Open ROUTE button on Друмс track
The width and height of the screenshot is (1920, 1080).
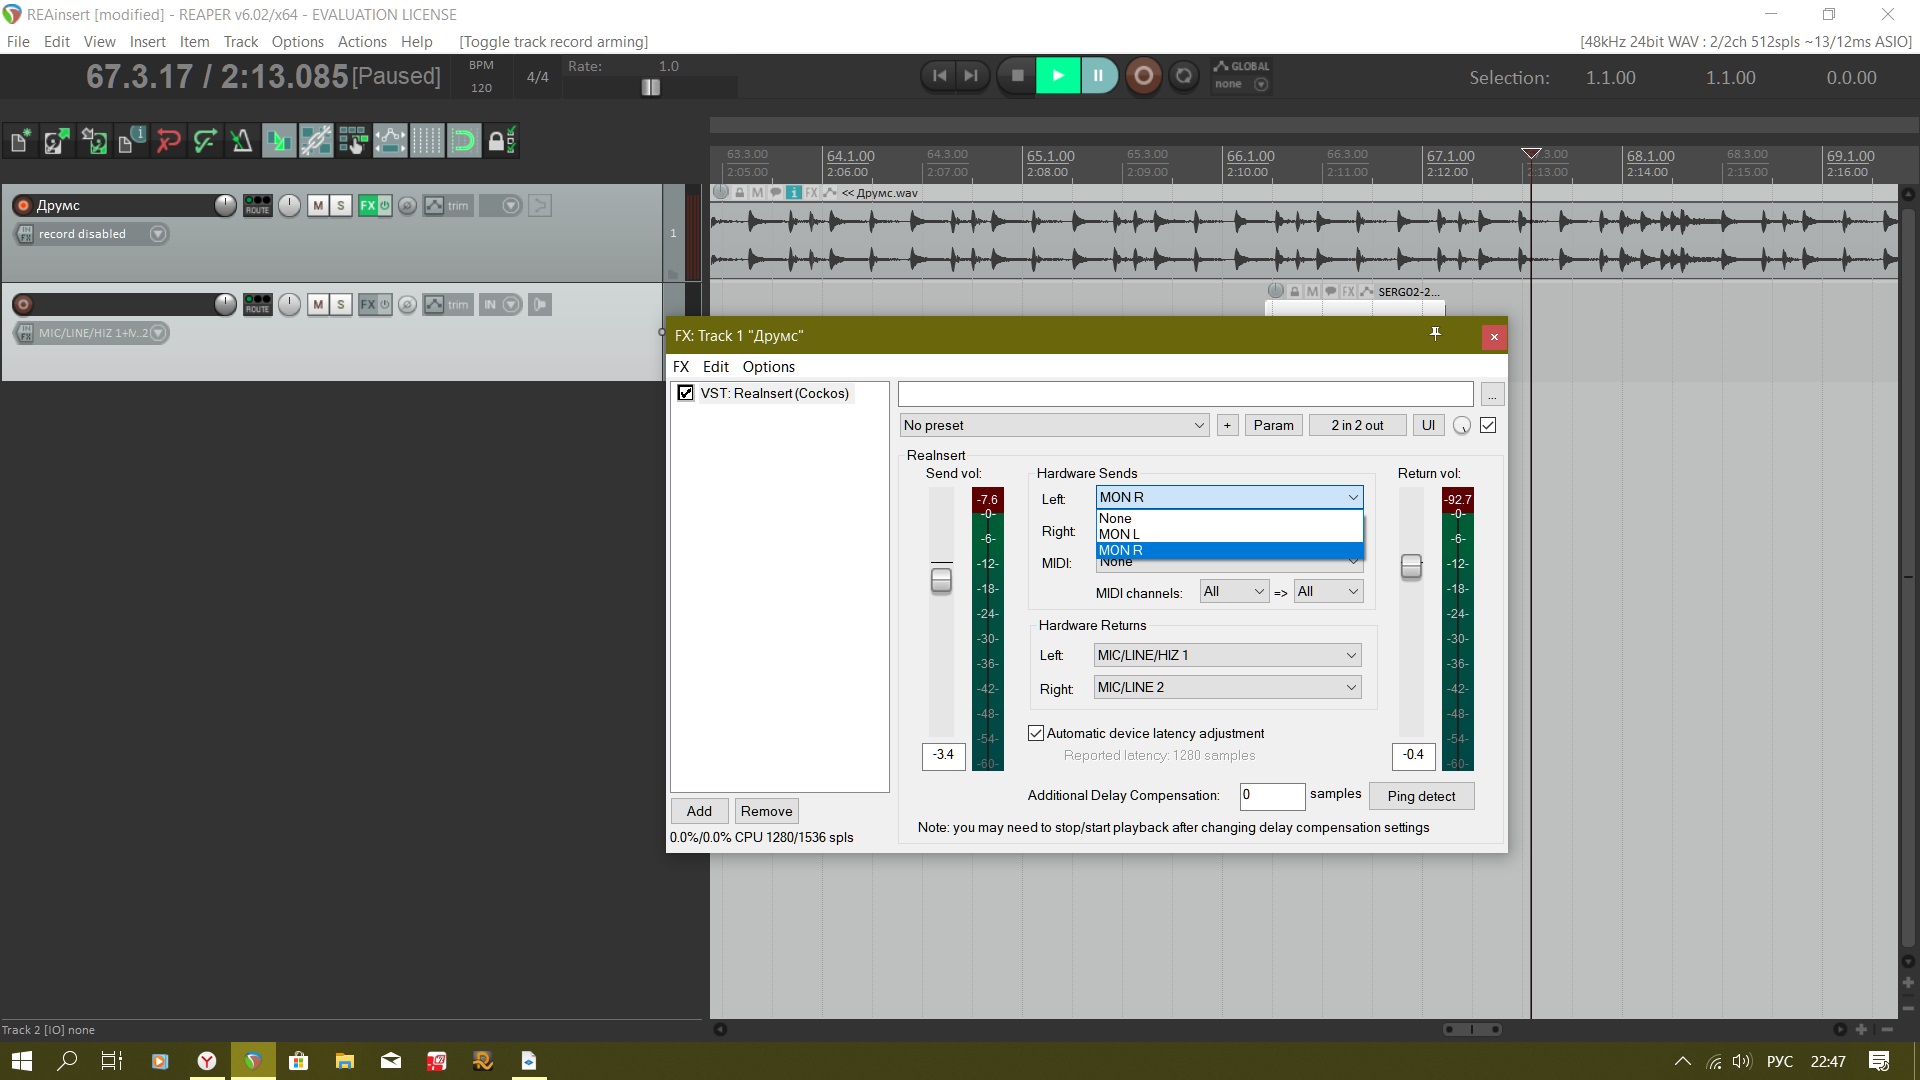coord(257,205)
